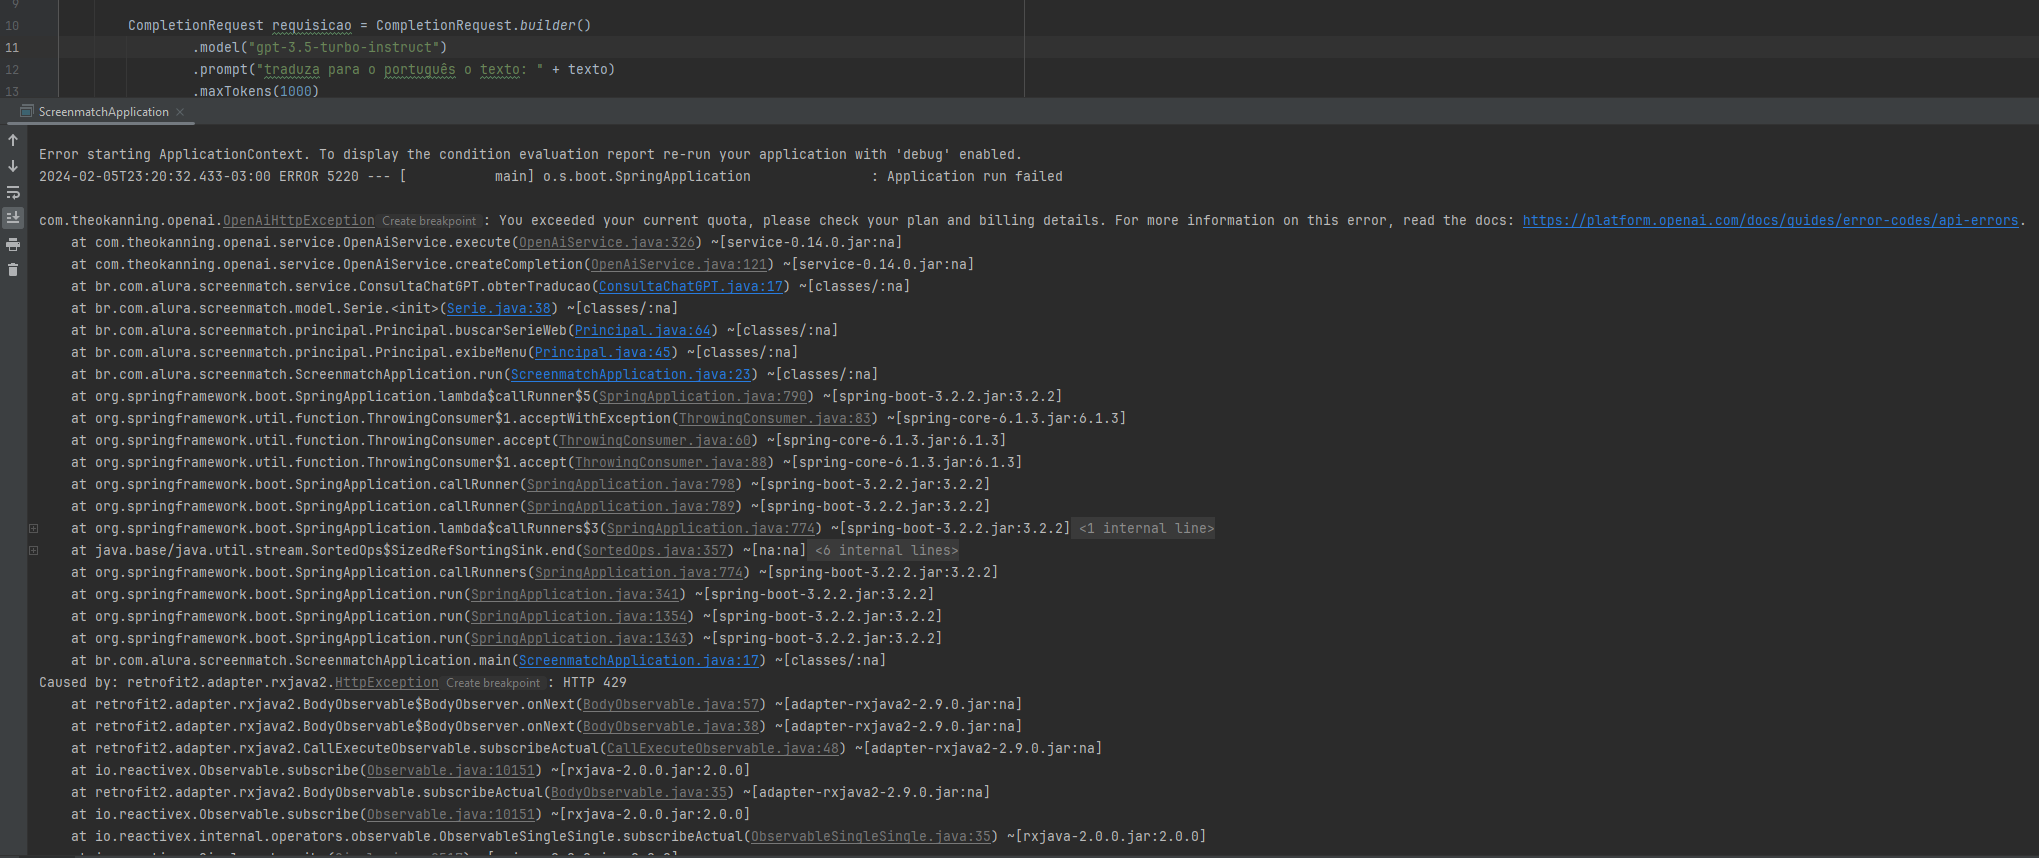This screenshot has height=858, width=2039.
Task: Open the OpenAiHttpException class link
Action: pos(299,220)
